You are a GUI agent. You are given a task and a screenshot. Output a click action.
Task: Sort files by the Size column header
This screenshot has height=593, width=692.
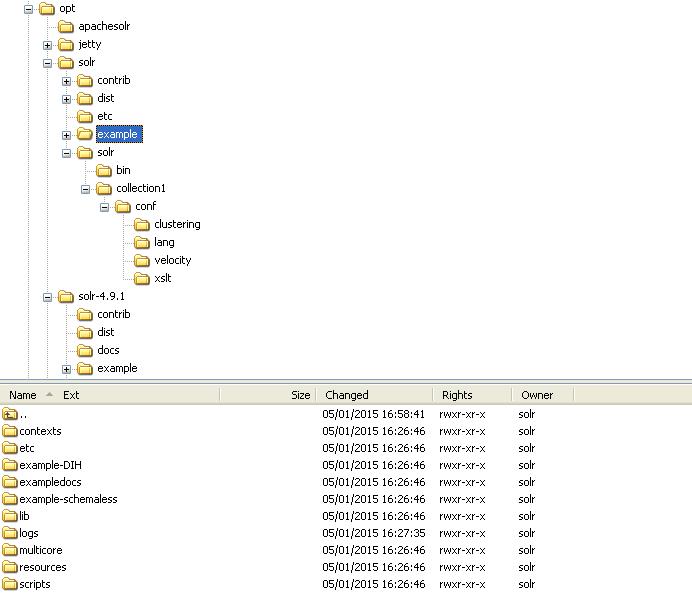[x=300, y=395]
